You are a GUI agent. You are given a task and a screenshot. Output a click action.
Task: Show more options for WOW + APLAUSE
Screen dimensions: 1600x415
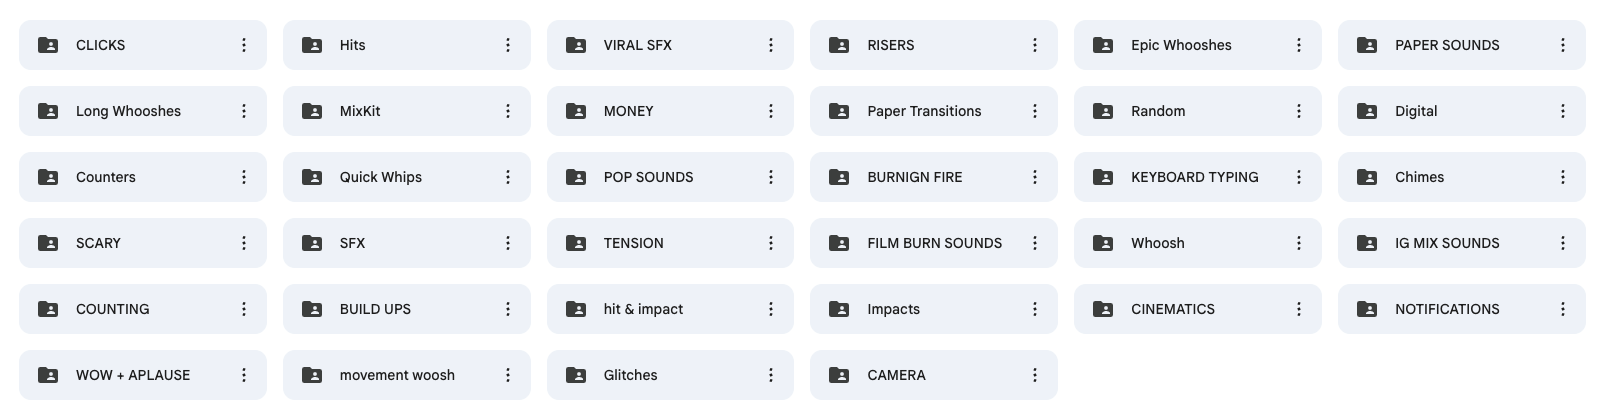point(244,375)
